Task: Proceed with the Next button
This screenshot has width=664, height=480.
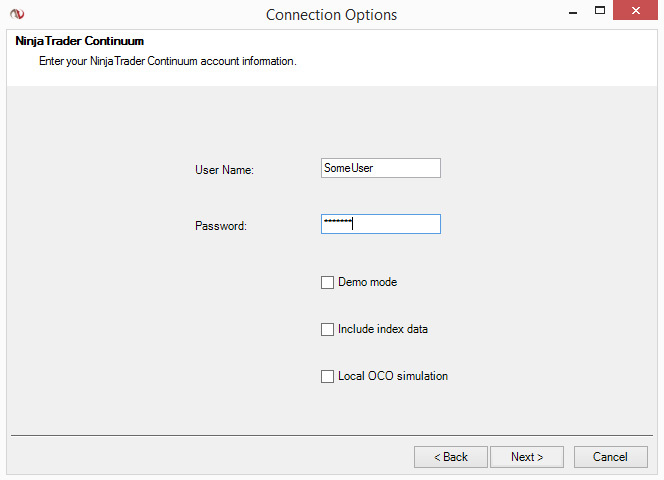Action: pyautogui.click(x=527, y=457)
